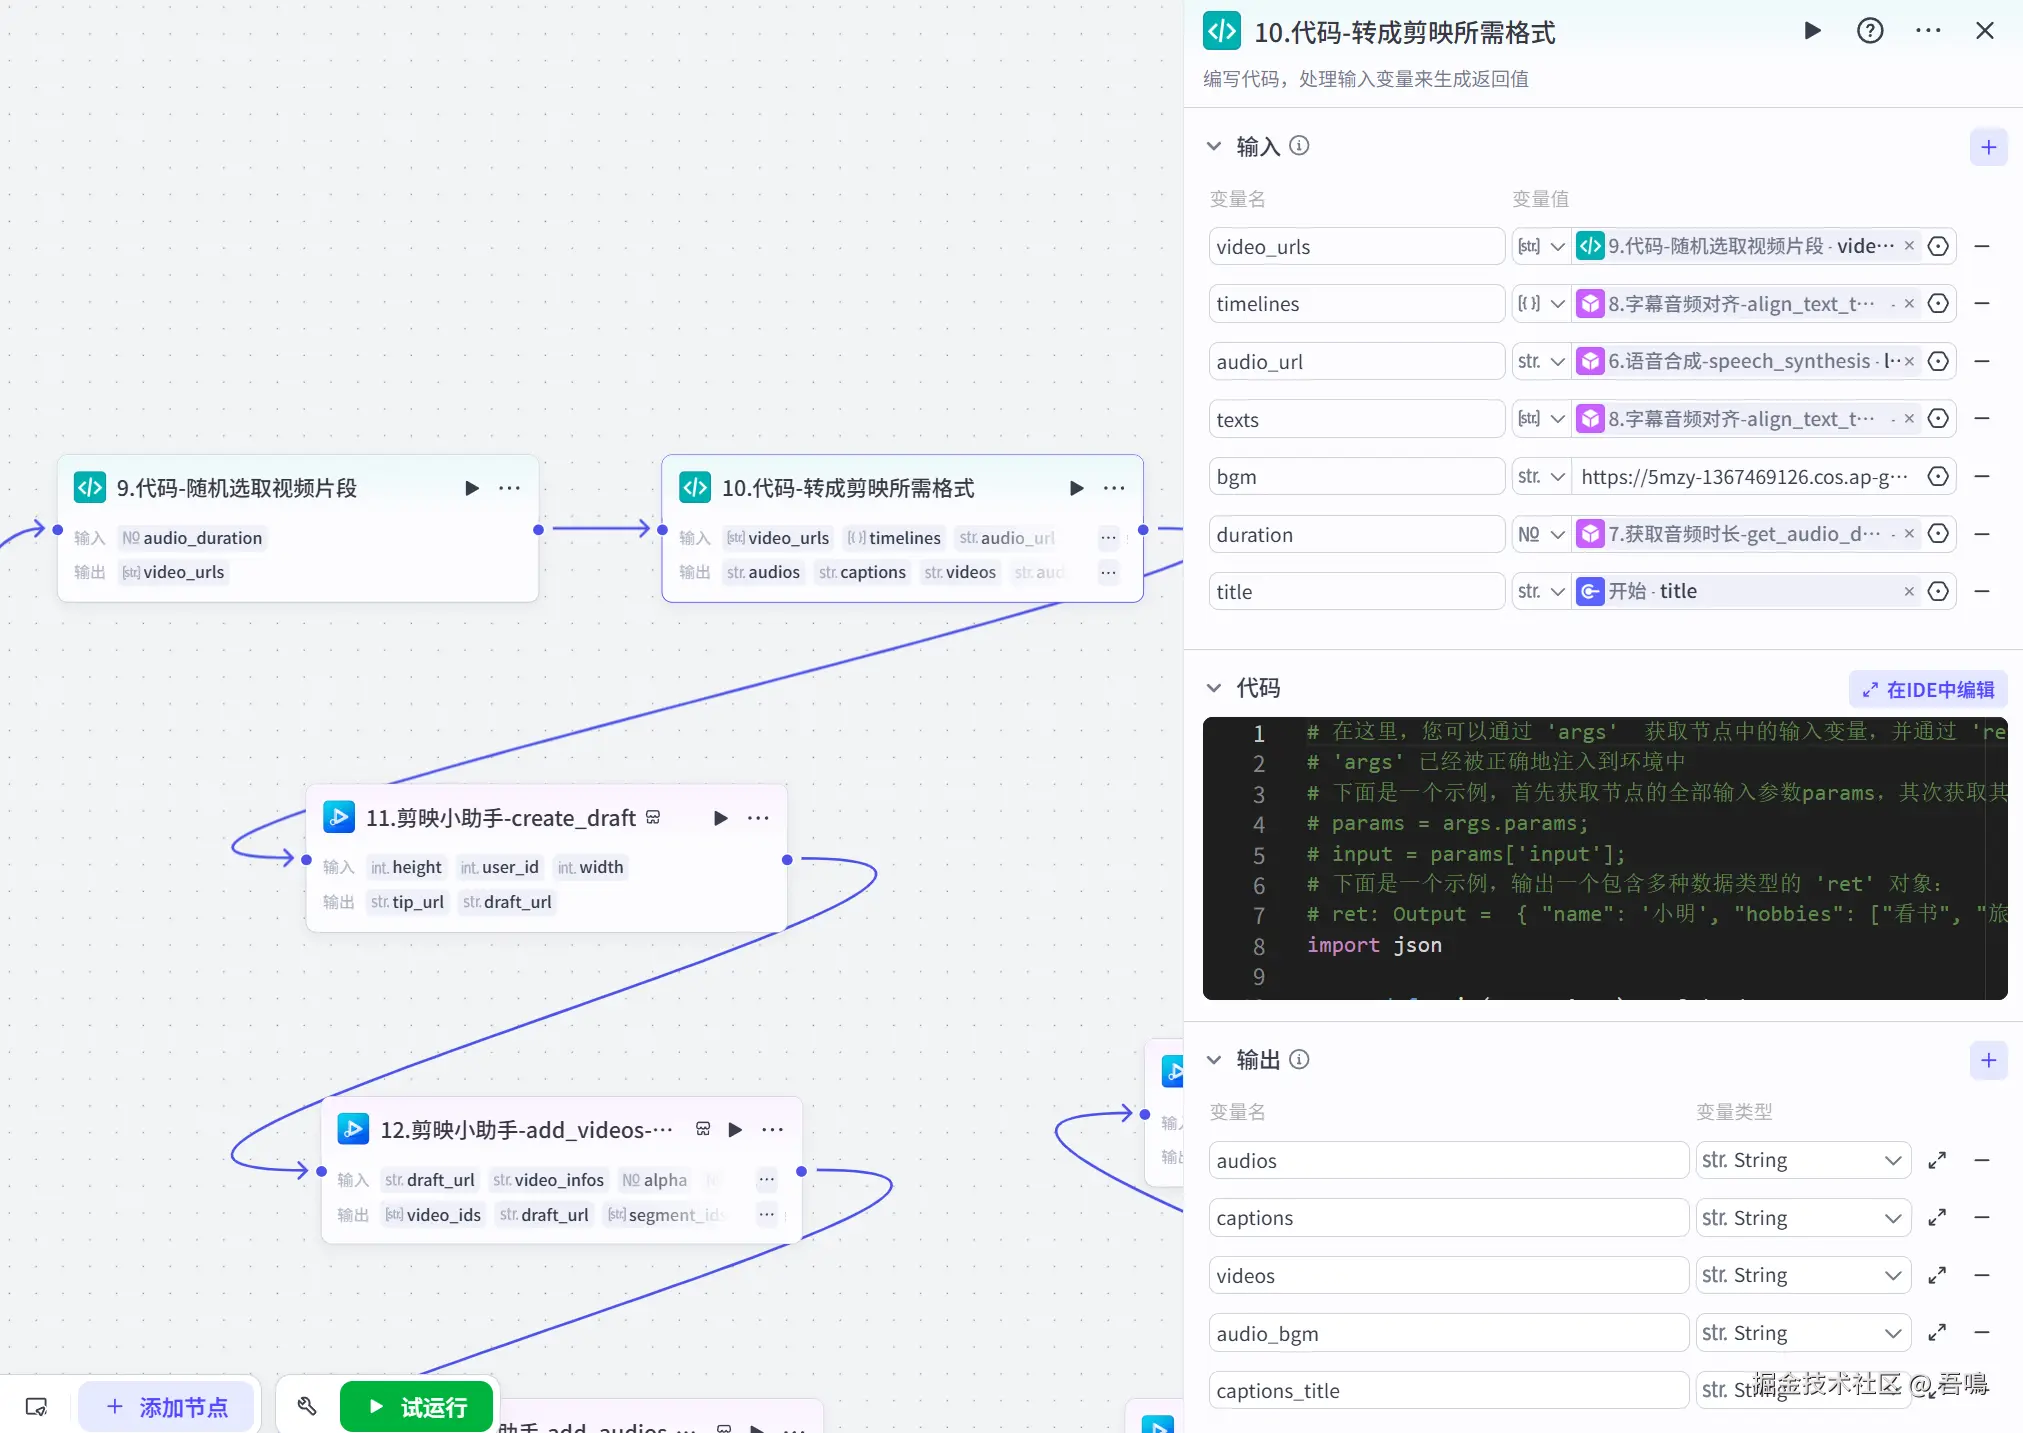
Task: Open type dropdown for videos output
Action: (x=1802, y=1275)
